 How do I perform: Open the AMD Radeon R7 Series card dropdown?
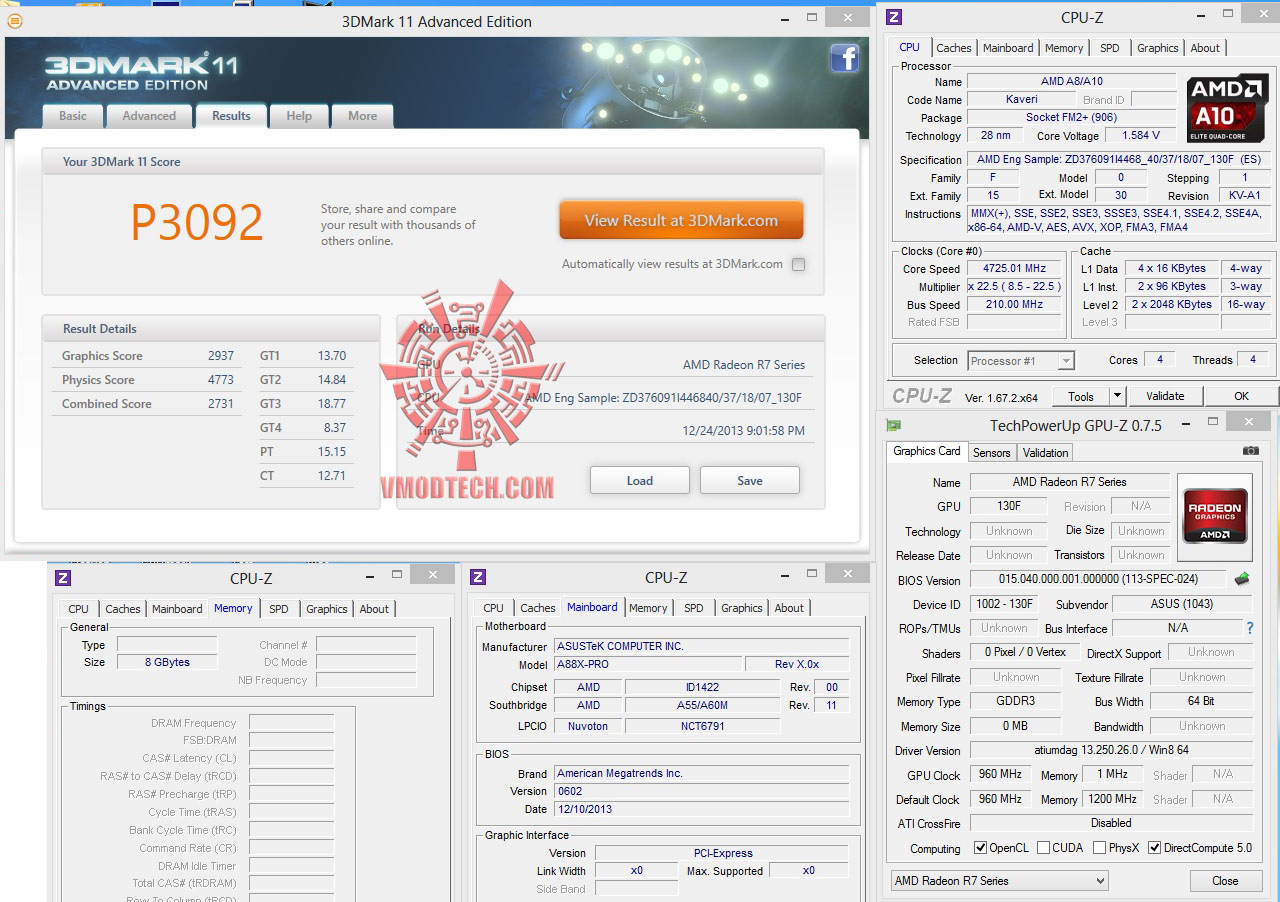tap(999, 881)
